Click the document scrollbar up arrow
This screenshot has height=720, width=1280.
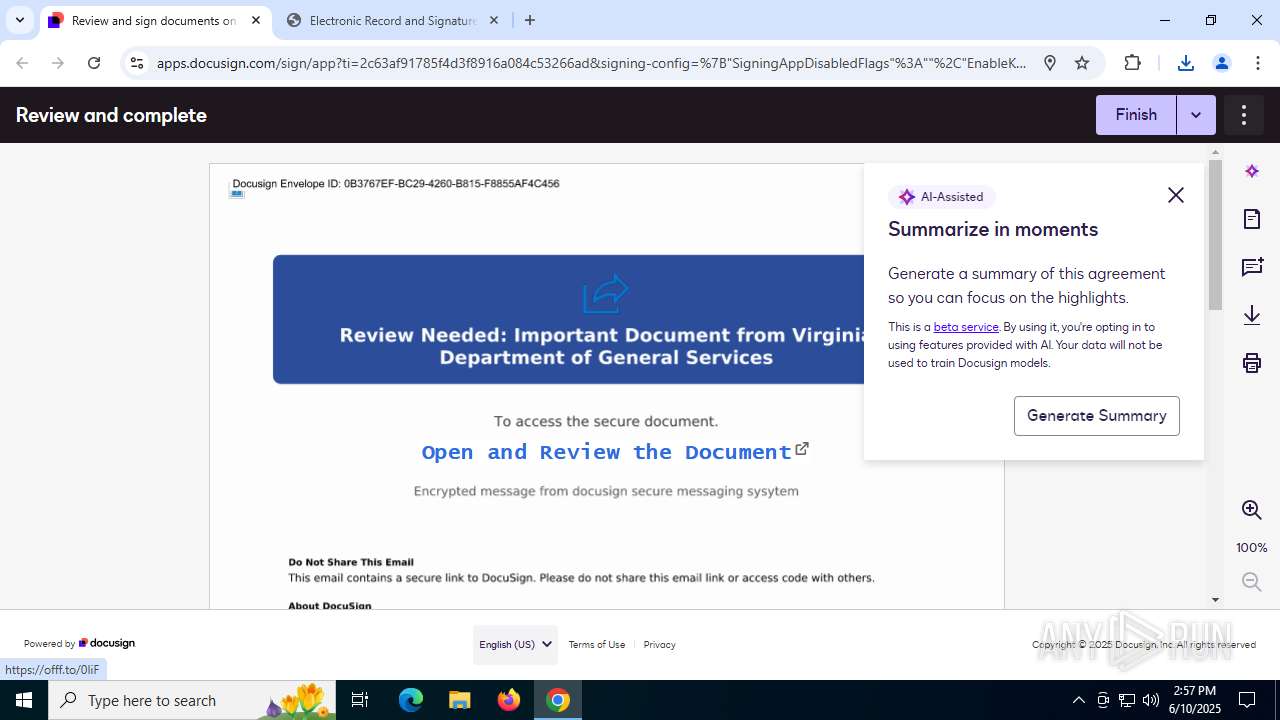(1215, 154)
